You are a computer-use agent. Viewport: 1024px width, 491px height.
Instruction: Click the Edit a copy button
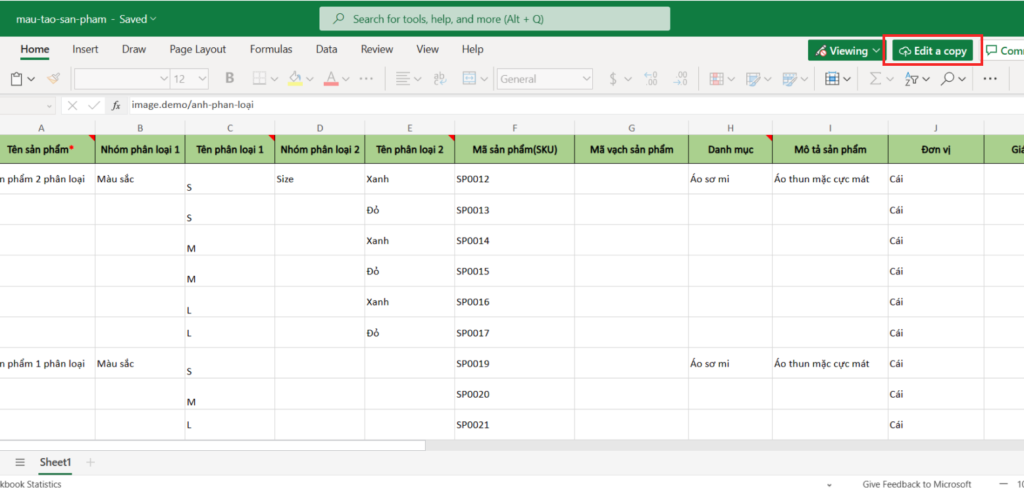tap(933, 51)
